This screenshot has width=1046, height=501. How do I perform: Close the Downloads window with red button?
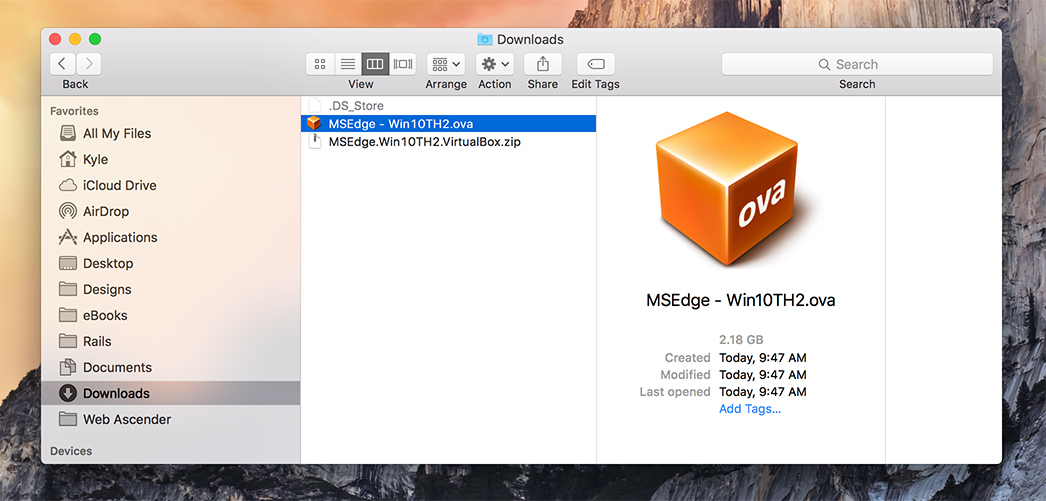(x=55, y=39)
